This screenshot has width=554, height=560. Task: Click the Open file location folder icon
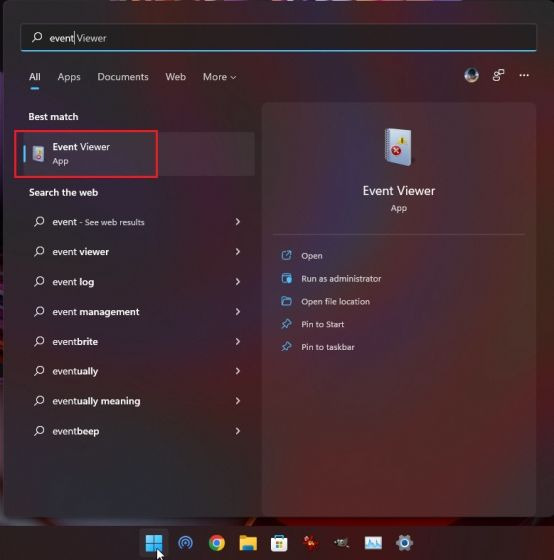[286, 301]
